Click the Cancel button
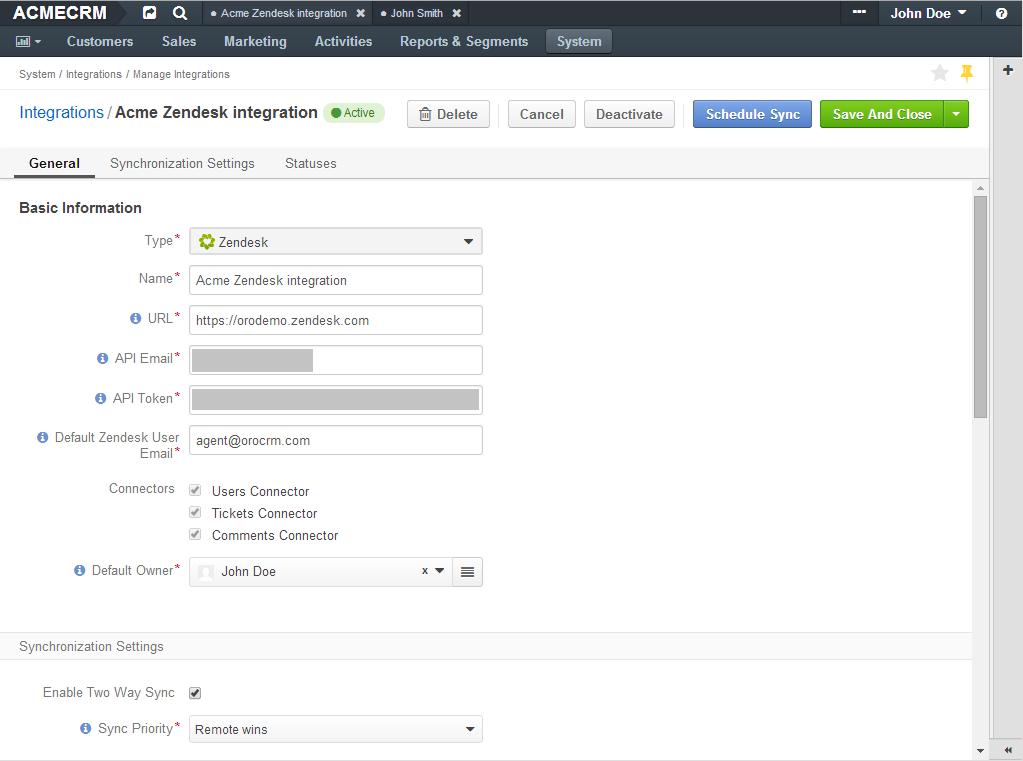The height and width of the screenshot is (761, 1023). point(542,114)
